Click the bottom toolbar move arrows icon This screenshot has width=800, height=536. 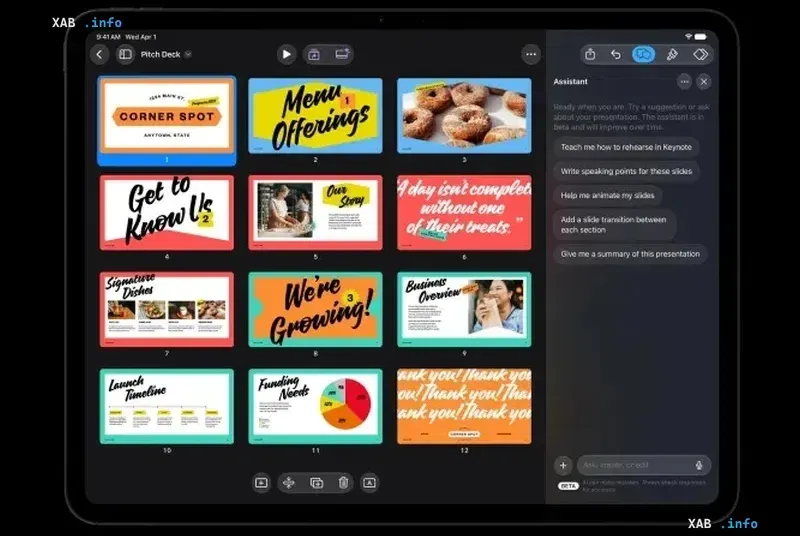tap(289, 483)
